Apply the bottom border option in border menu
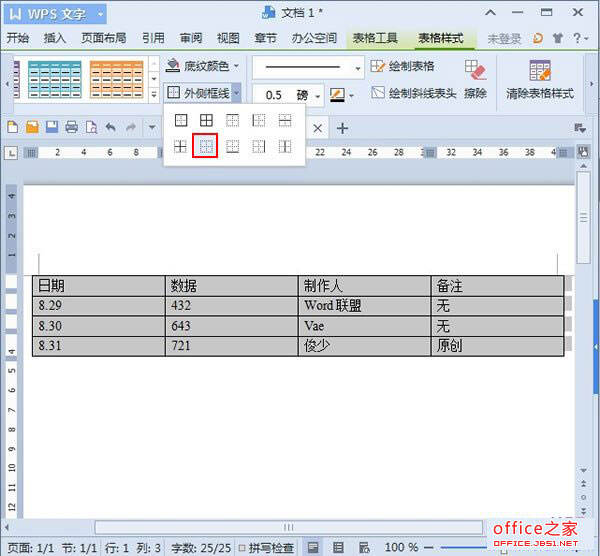This screenshot has width=600, height=556. click(233, 146)
